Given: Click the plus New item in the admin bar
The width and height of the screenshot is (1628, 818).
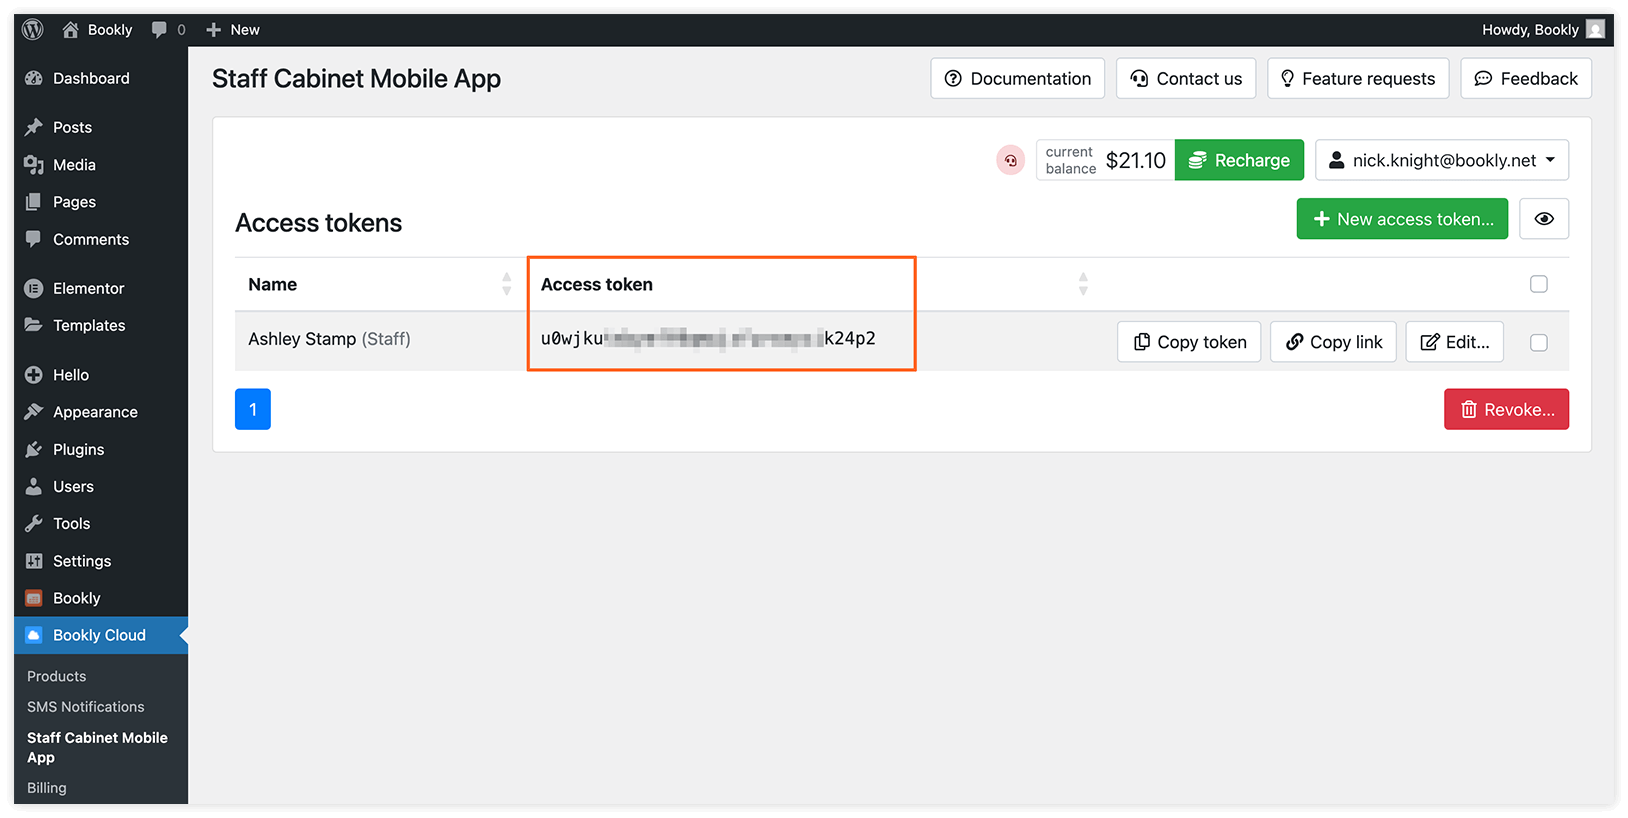Looking at the screenshot, I should coord(232,30).
